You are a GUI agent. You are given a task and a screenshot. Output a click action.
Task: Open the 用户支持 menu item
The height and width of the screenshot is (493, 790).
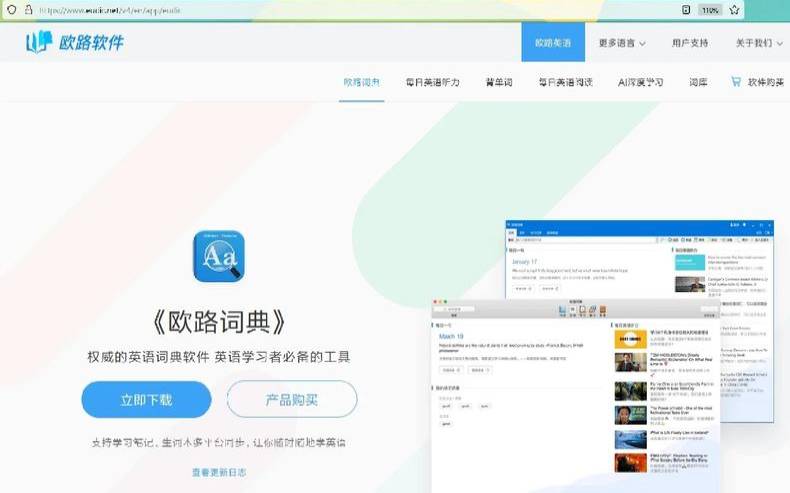click(690, 43)
